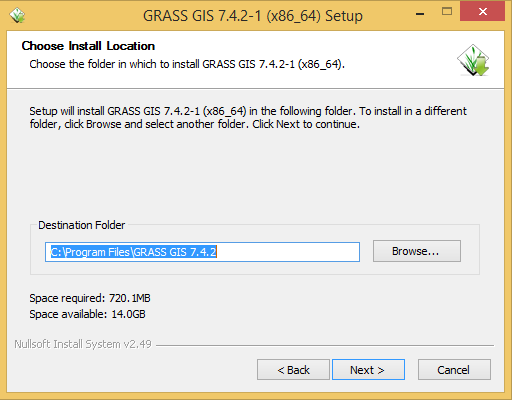Click the GRASS GIS title bar icon

tap(17, 15)
